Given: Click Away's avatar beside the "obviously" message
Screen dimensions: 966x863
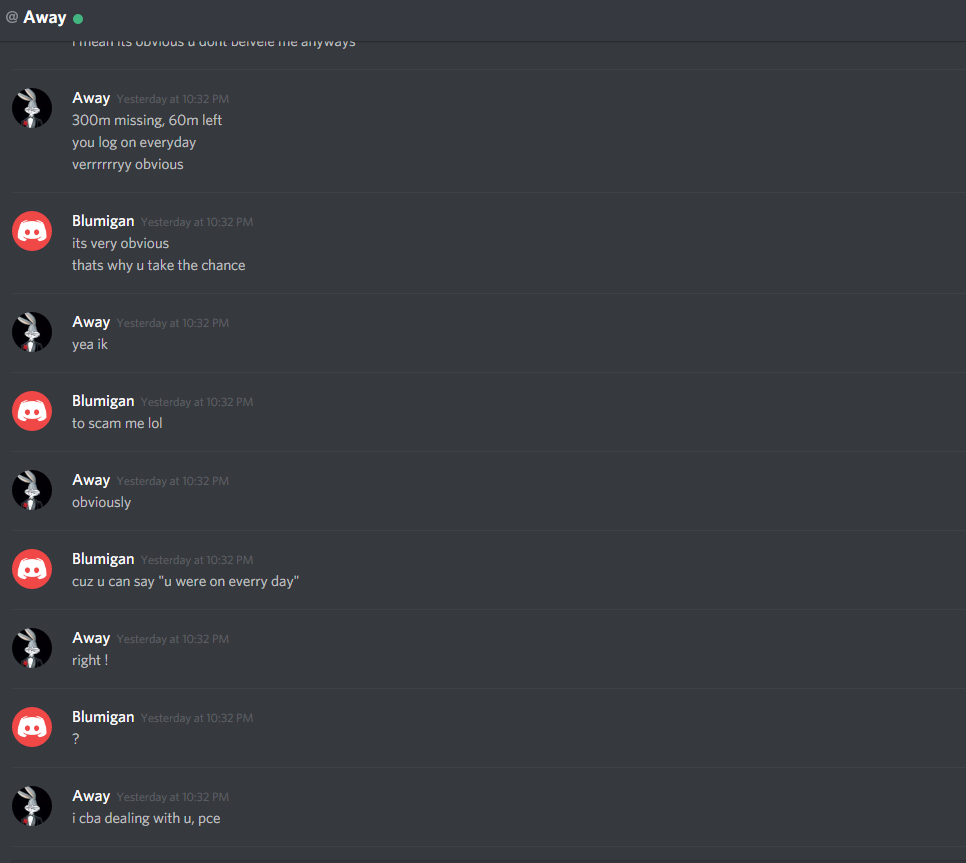Looking at the screenshot, I should pos(32,490).
